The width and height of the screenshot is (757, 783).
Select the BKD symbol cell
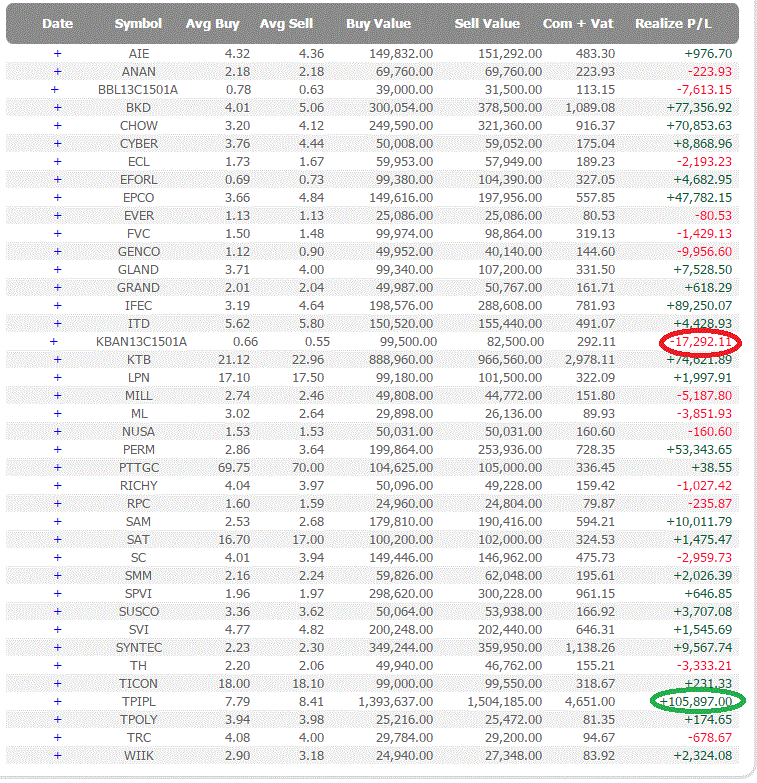coord(139,107)
